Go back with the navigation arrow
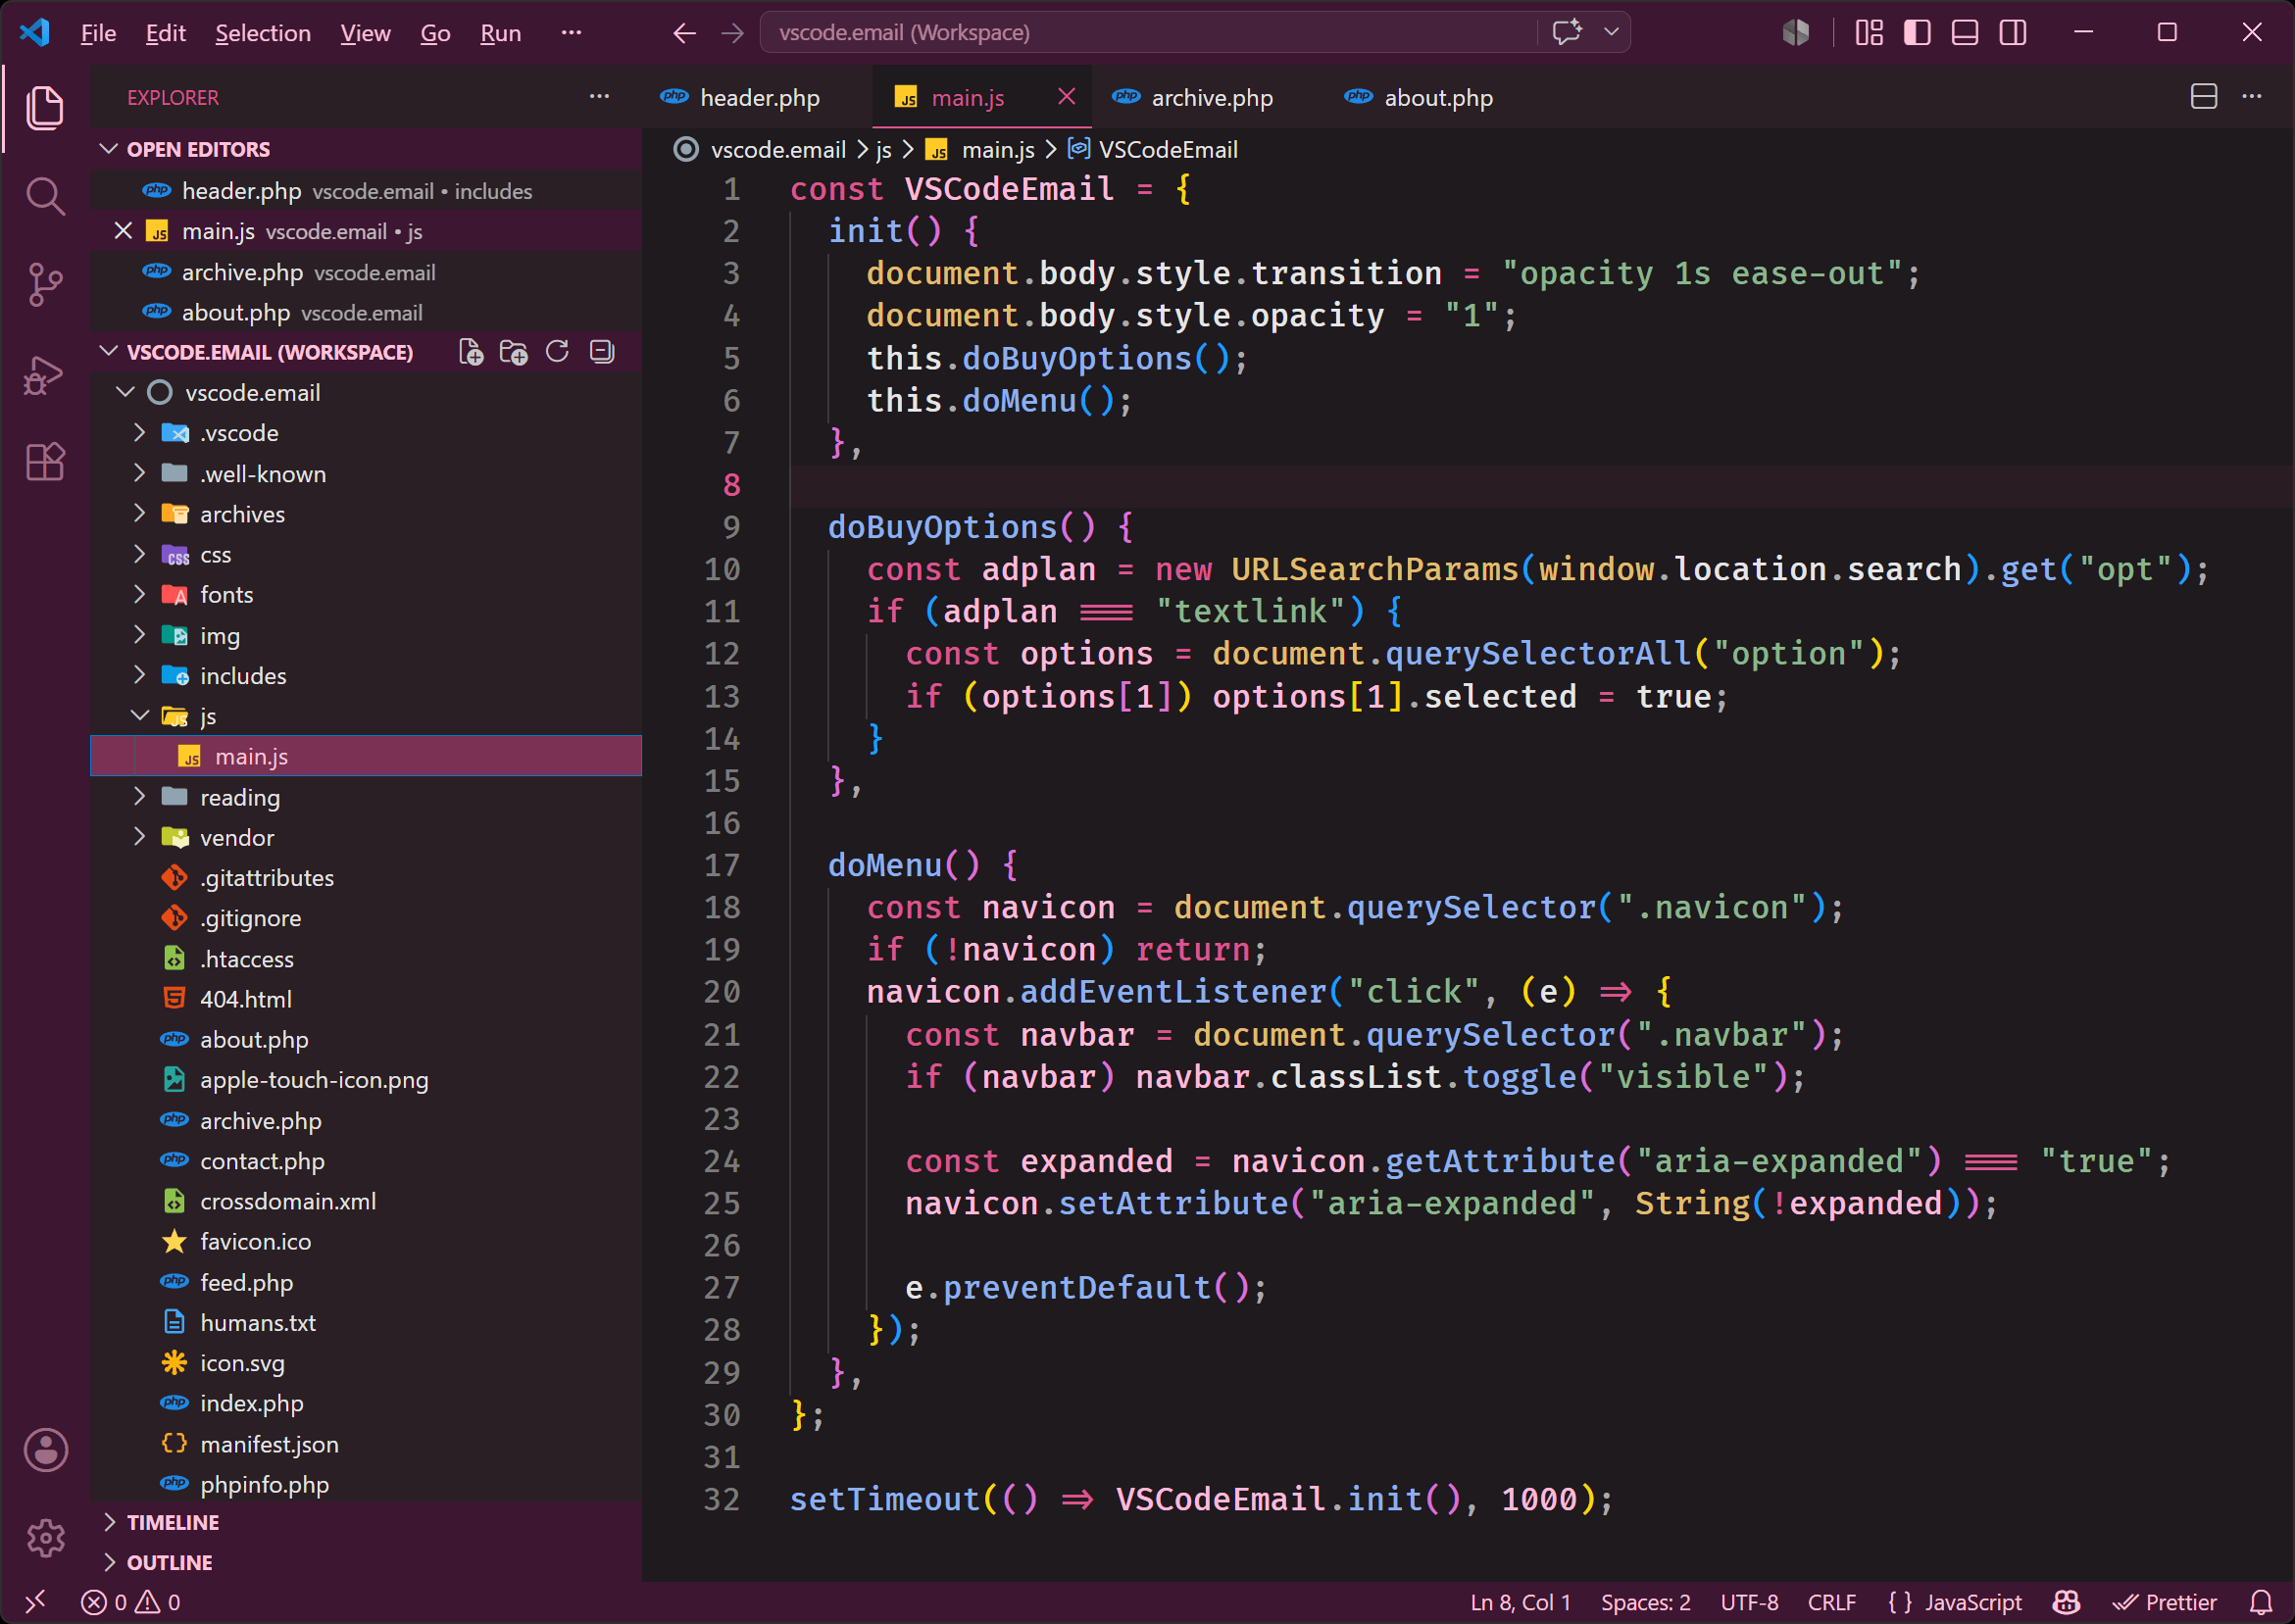Screen dimensions: 2295x1624 [x=684, y=33]
